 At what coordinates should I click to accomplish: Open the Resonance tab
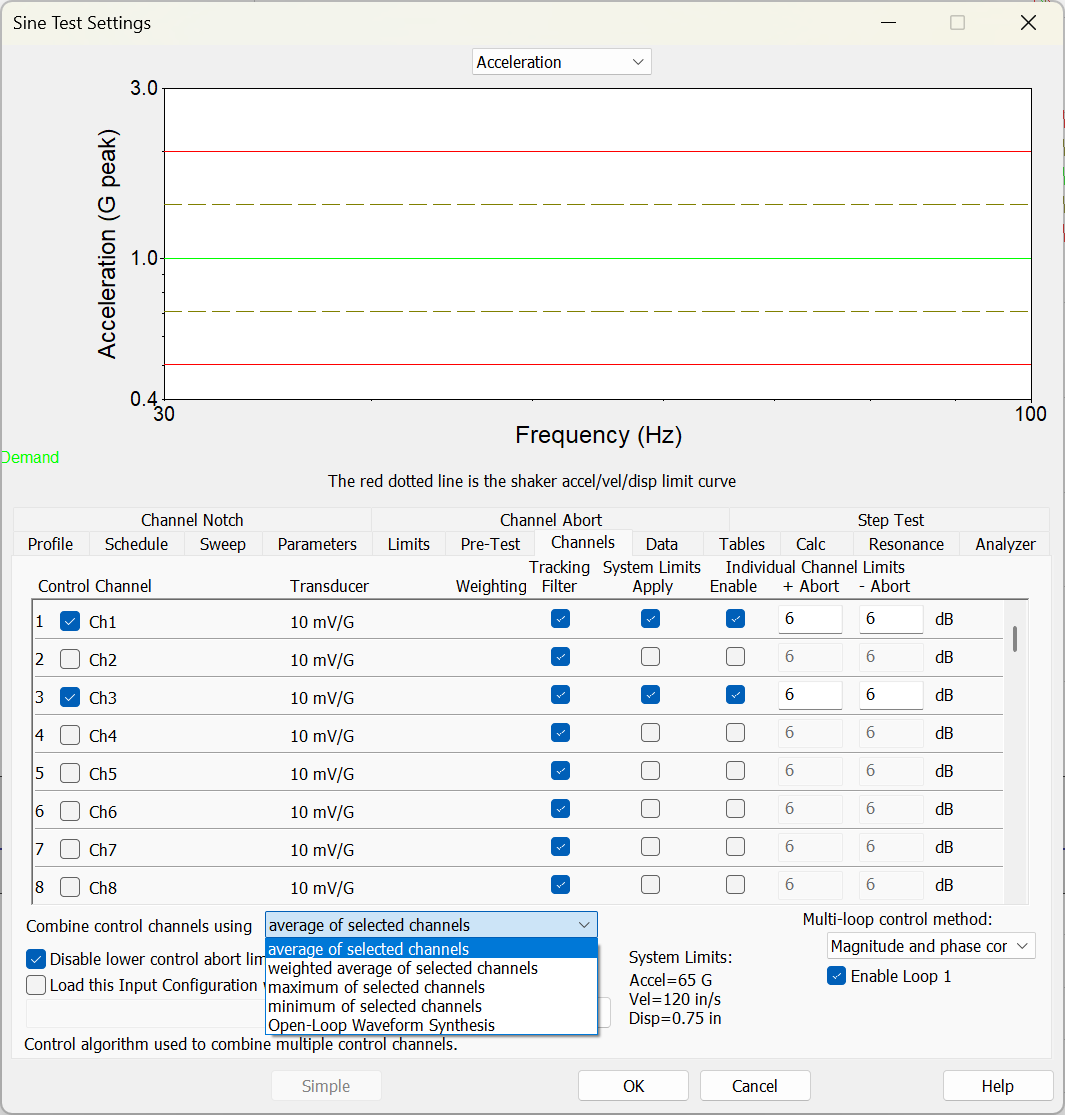pos(904,544)
